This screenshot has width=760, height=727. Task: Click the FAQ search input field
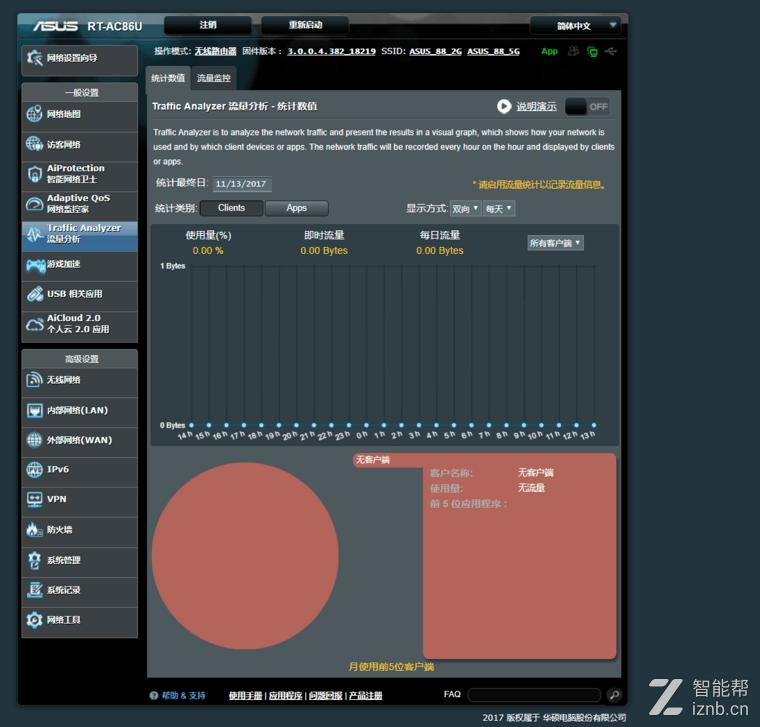534,695
